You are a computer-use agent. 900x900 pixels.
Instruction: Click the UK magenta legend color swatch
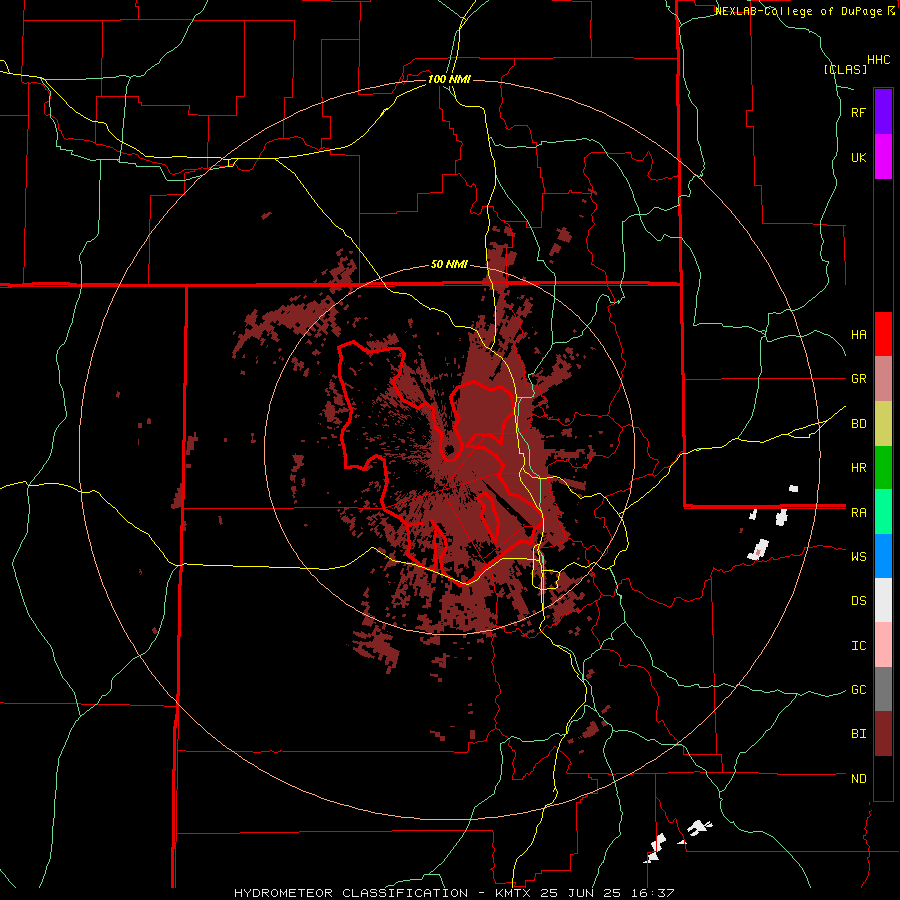pos(883,156)
